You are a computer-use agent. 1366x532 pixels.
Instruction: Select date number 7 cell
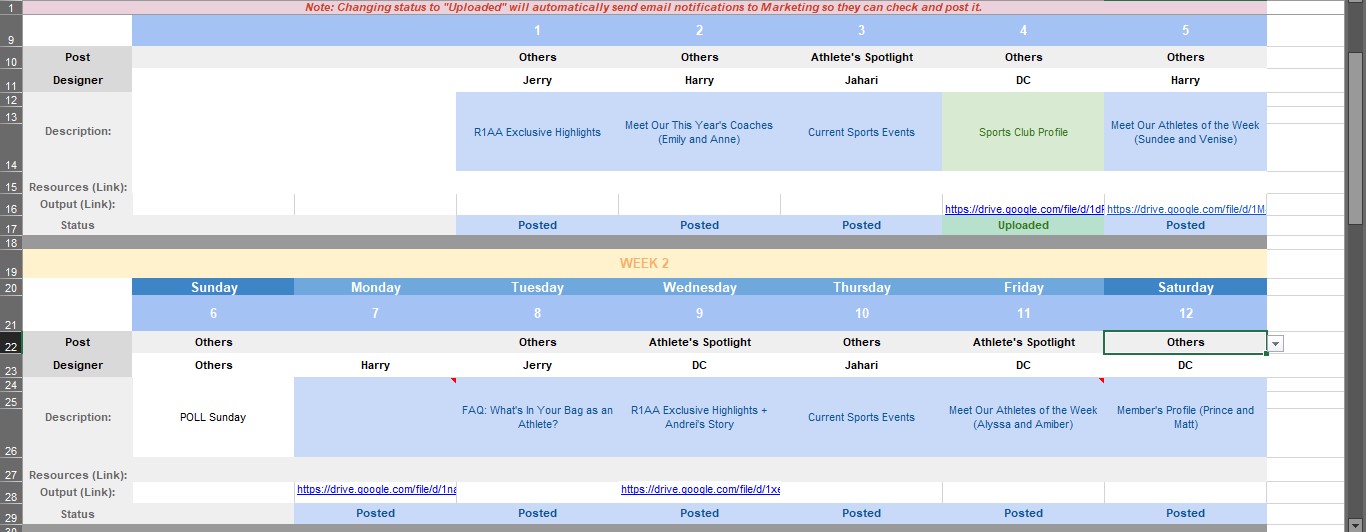[x=376, y=313]
